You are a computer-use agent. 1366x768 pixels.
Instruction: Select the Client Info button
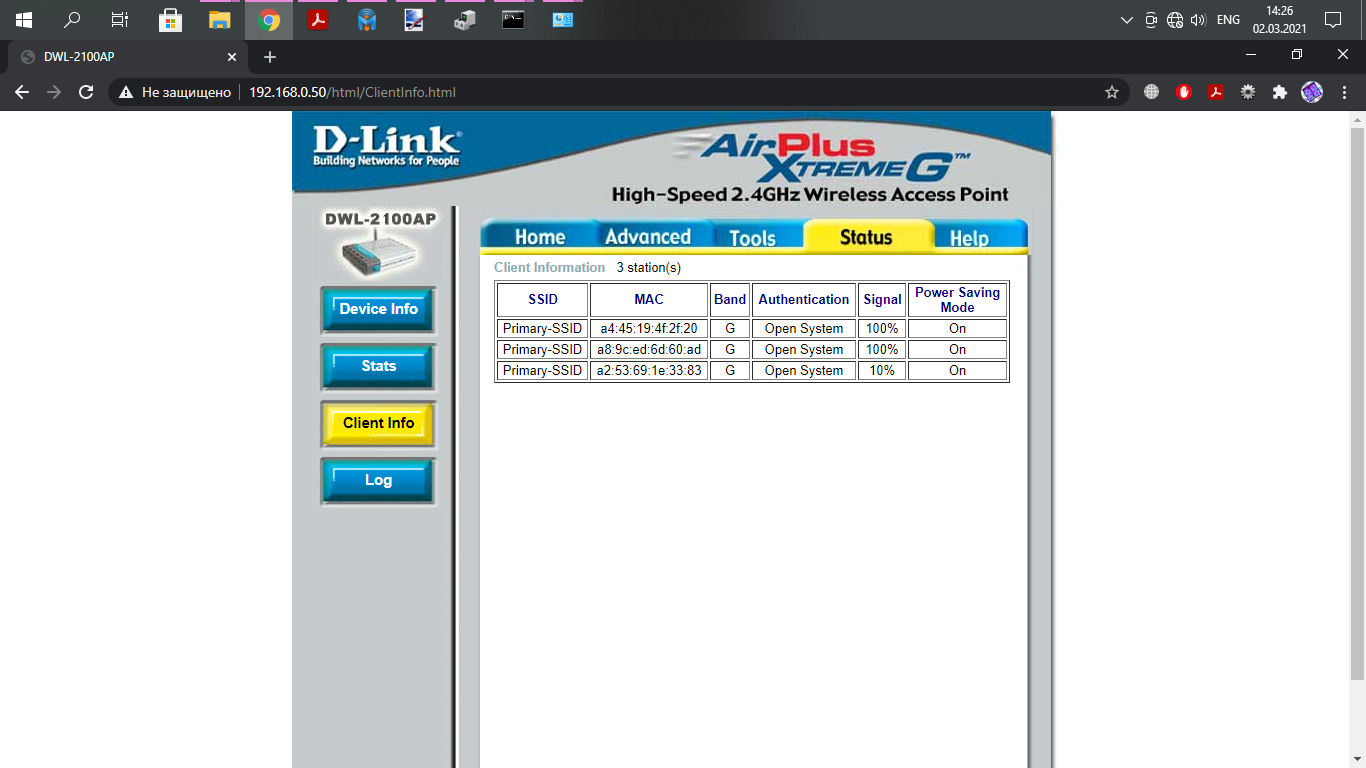click(x=378, y=424)
